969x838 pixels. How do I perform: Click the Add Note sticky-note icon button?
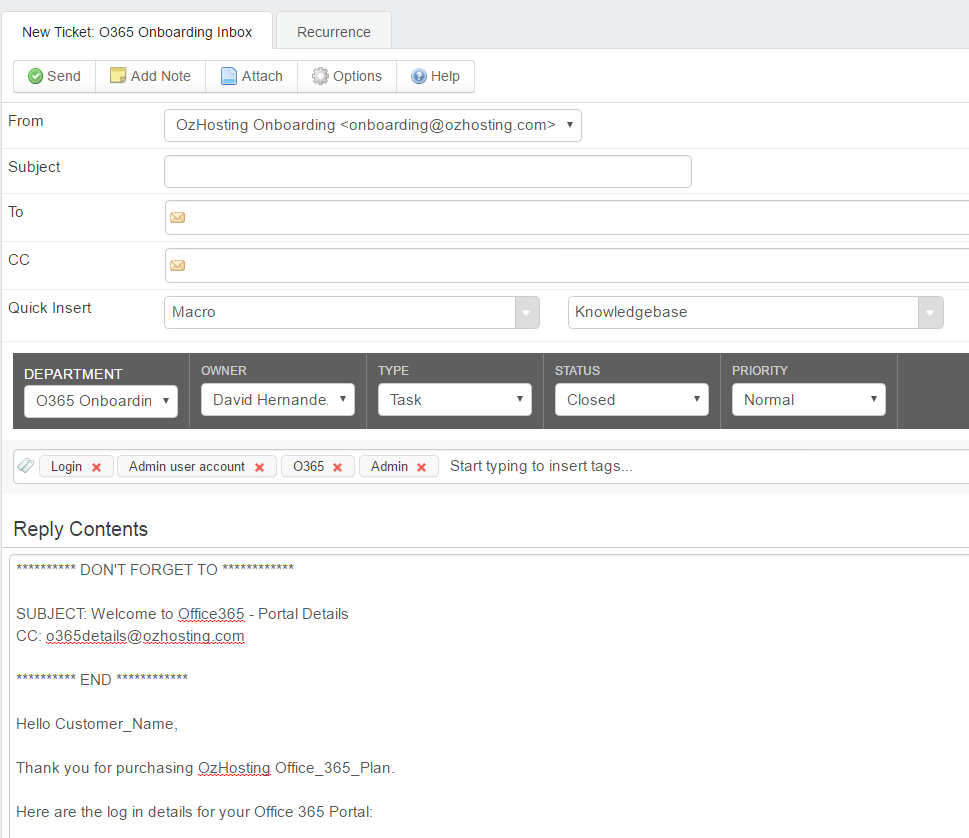(x=150, y=76)
